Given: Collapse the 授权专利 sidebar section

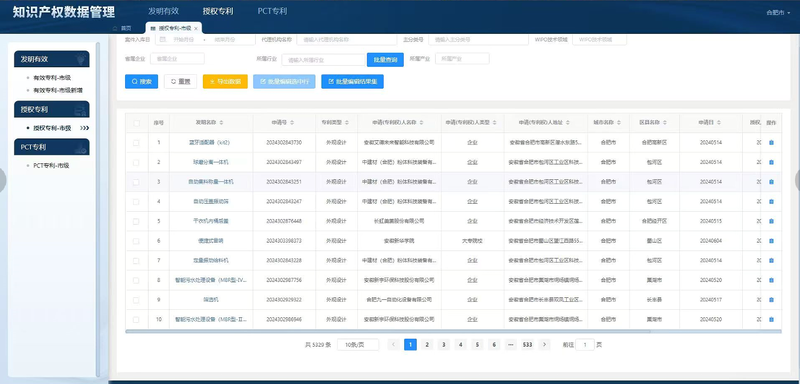Looking at the screenshot, I should point(51,109).
